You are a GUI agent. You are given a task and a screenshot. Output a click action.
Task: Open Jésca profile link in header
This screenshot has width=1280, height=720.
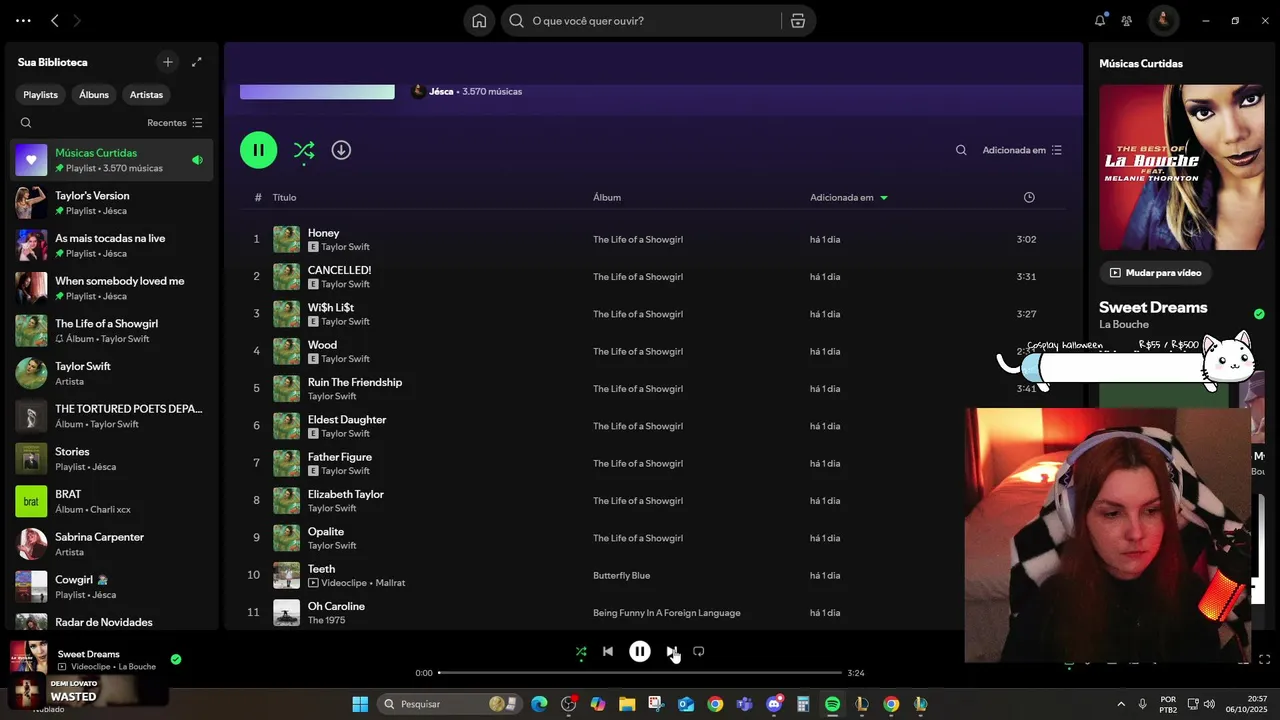point(441,91)
